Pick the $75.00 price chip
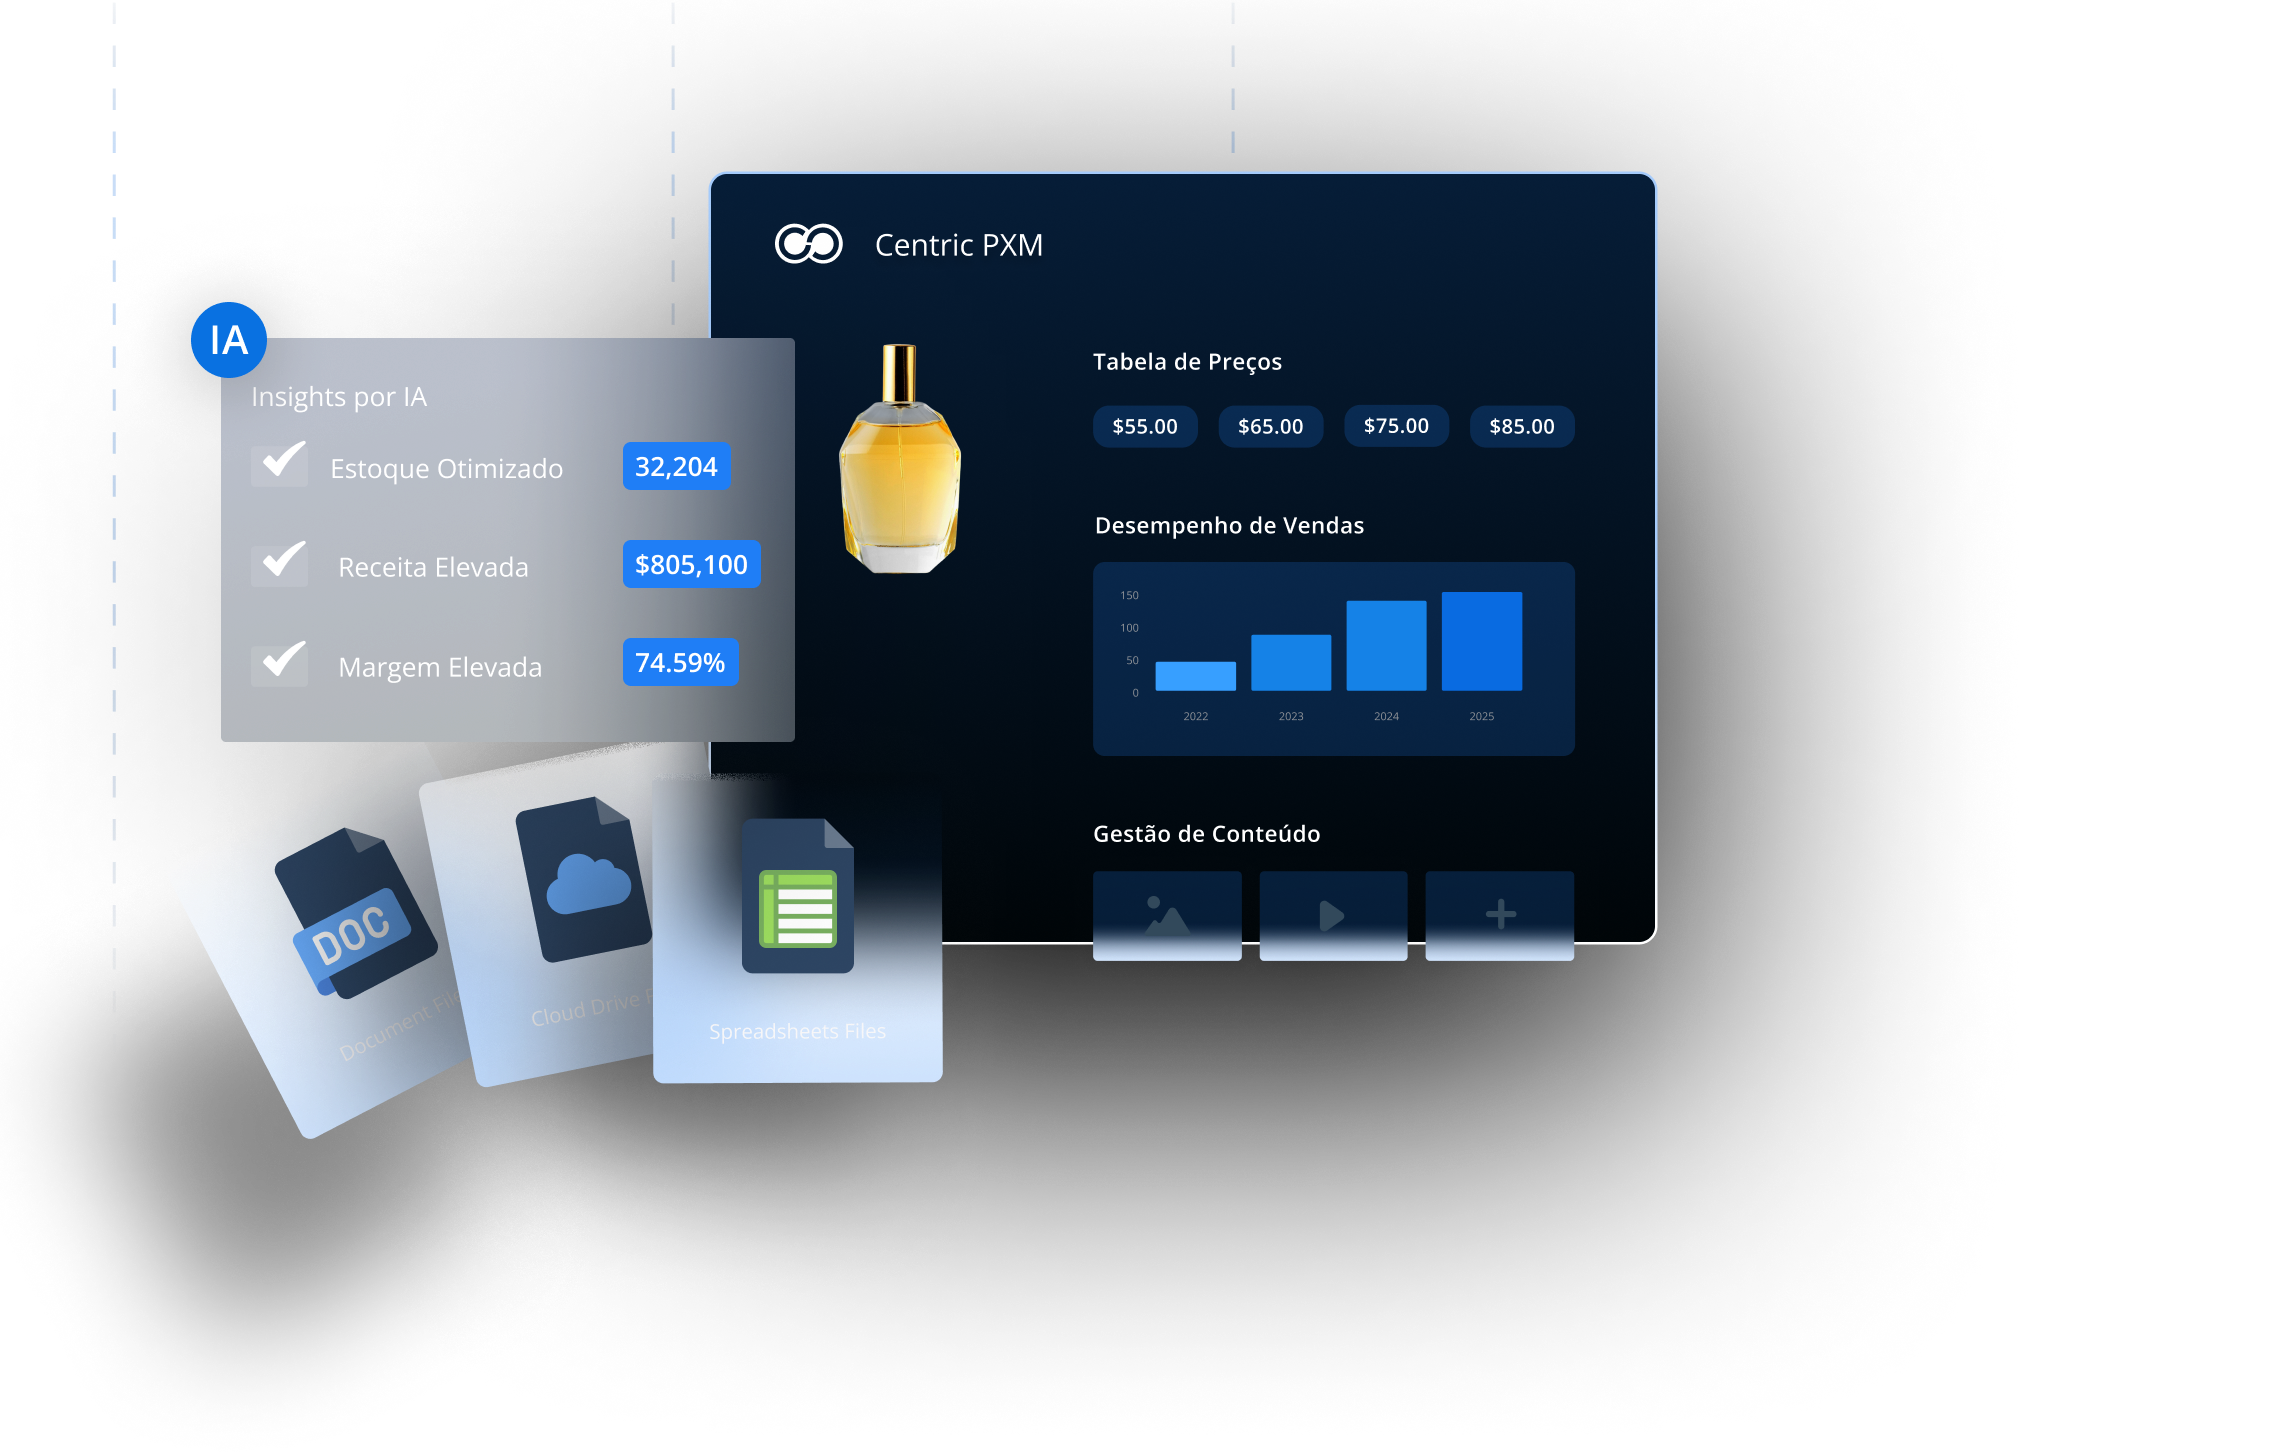Viewport: 2296px width, 1452px height. [1396, 427]
